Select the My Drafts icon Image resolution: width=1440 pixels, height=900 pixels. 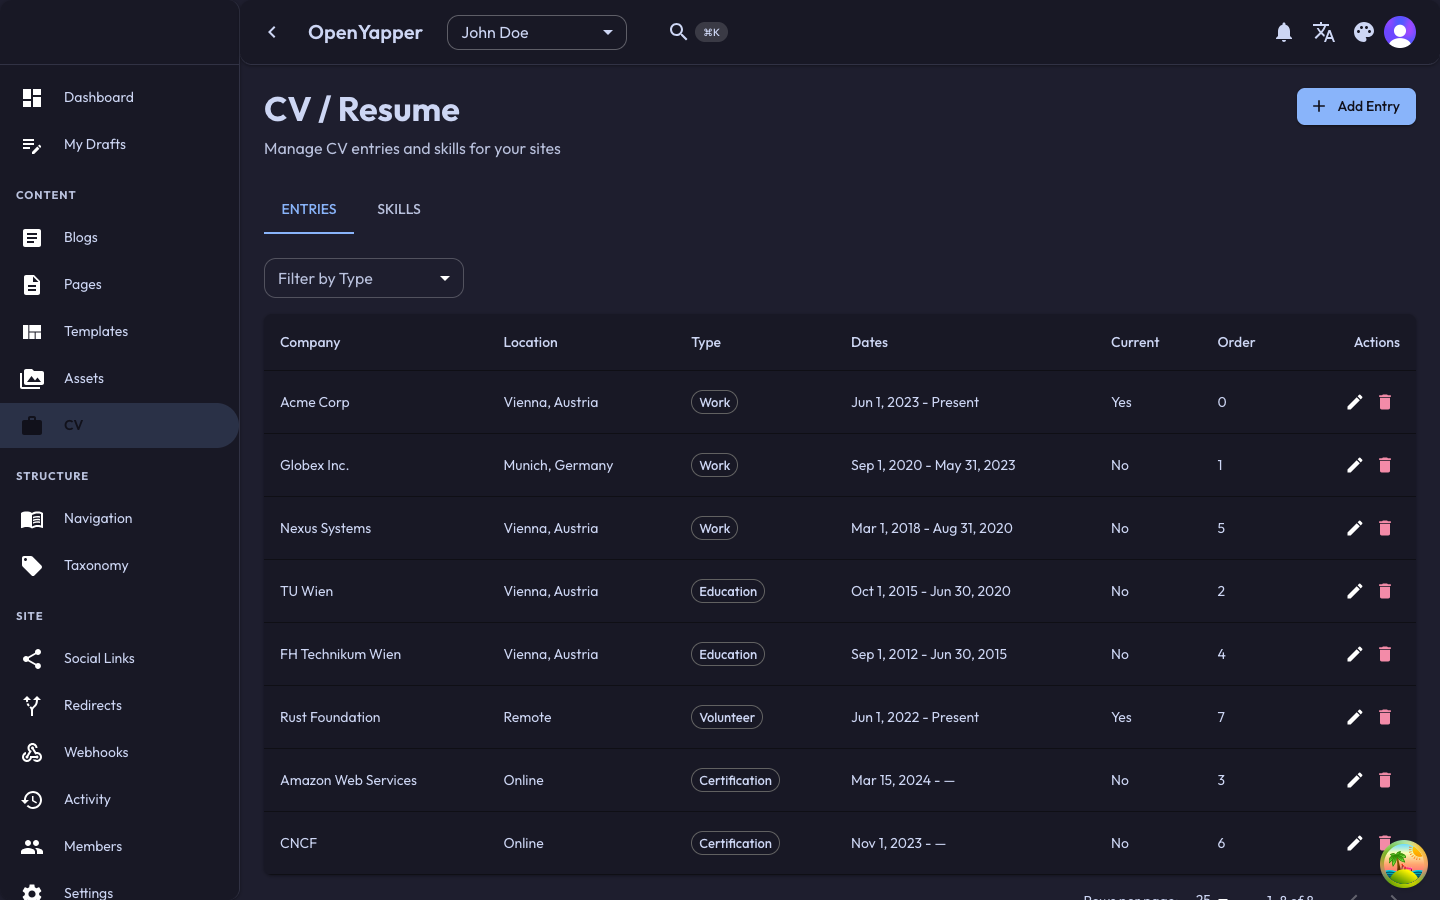coord(32,144)
